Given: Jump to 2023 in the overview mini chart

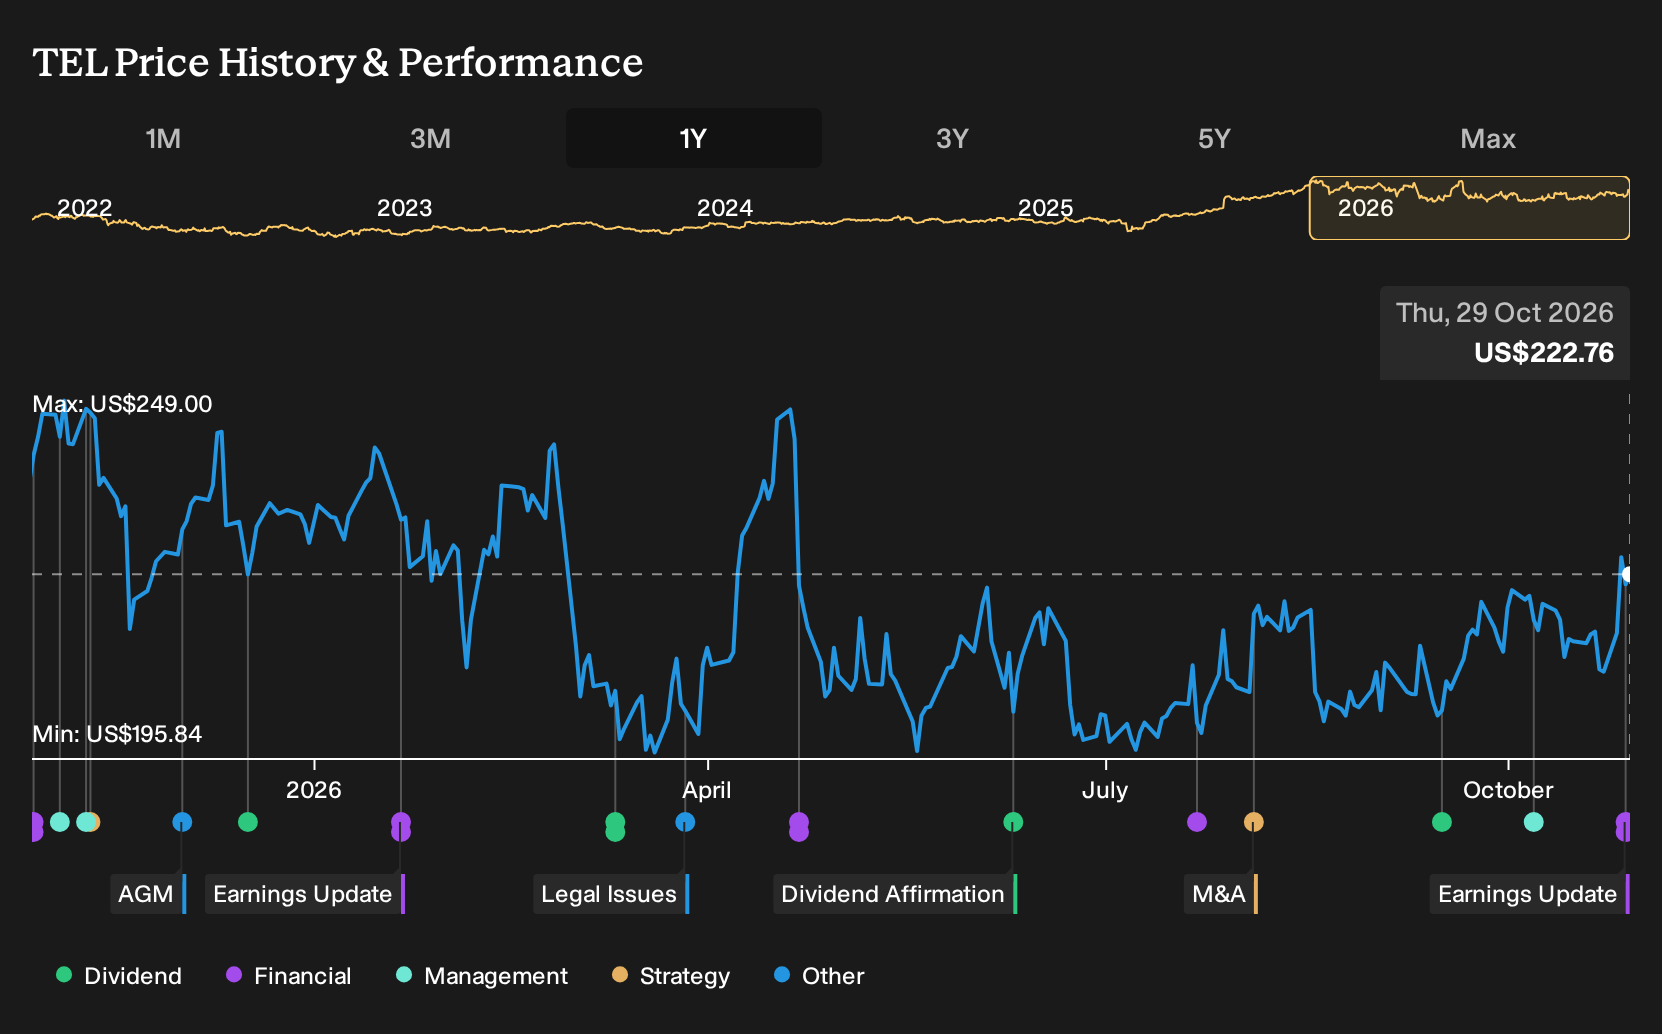Looking at the screenshot, I should tap(404, 208).
